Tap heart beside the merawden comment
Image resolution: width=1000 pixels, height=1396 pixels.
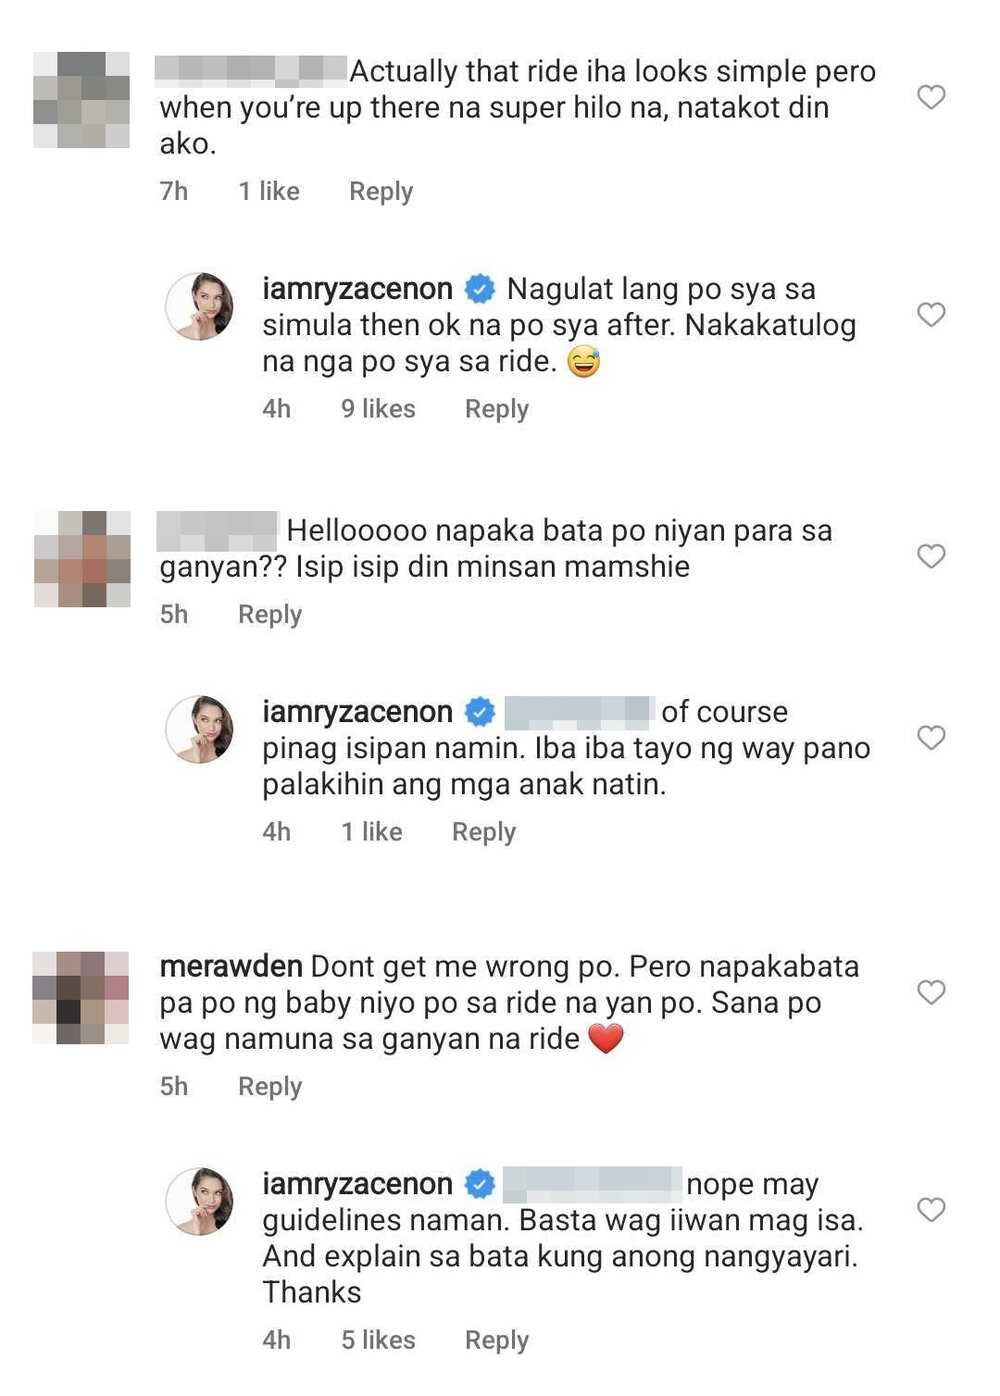point(931,992)
